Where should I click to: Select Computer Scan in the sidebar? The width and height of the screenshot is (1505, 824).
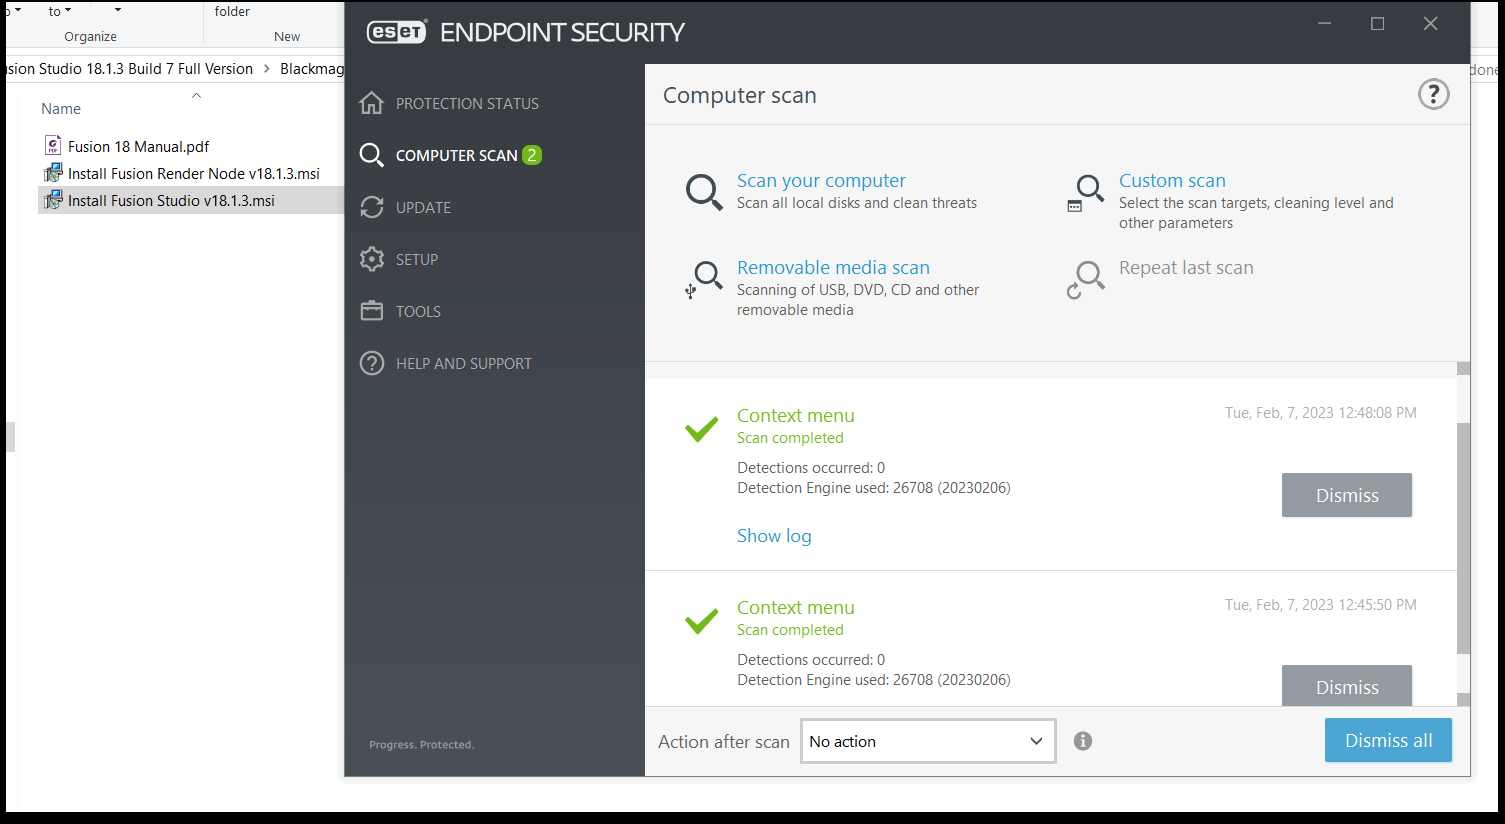point(456,156)
